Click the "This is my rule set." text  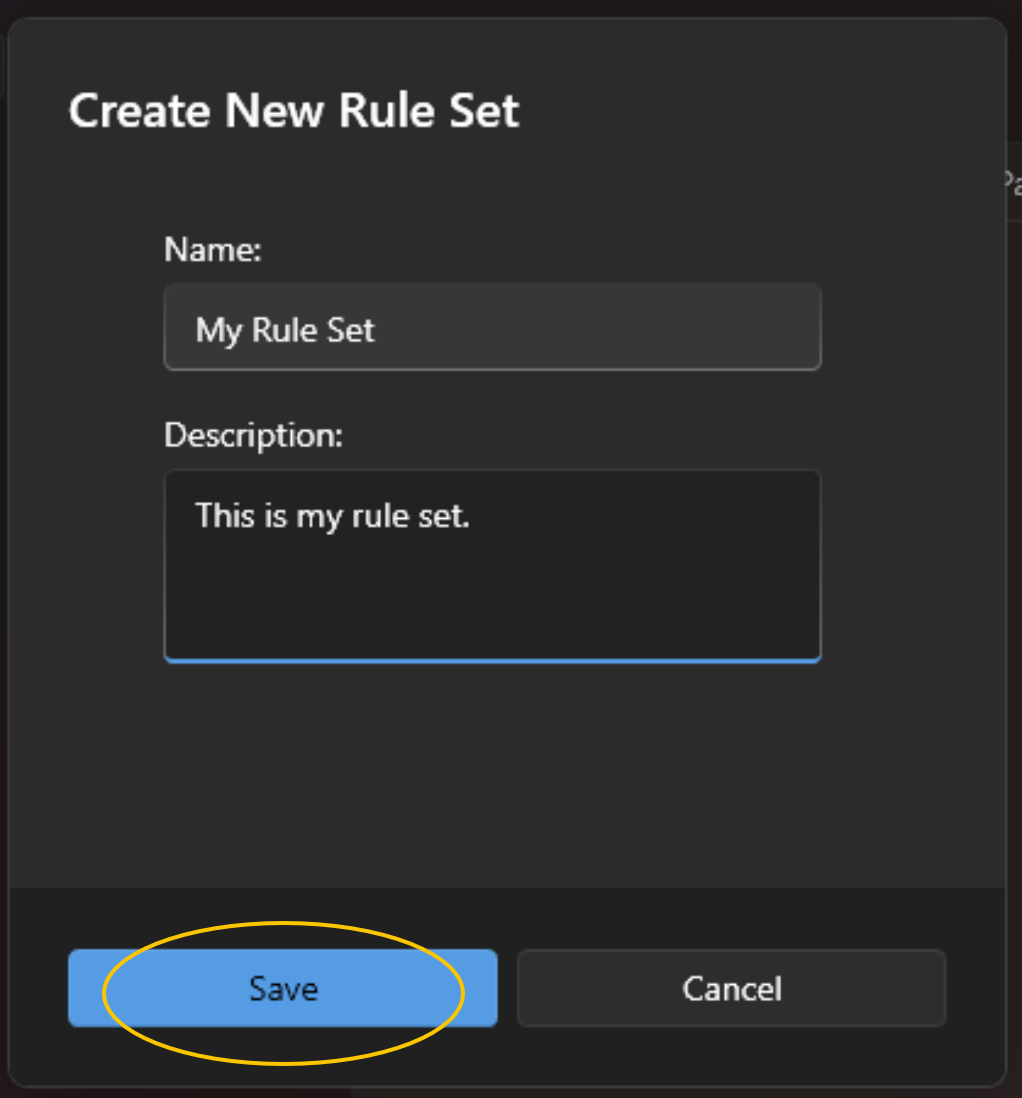click(x=332, y=516)
